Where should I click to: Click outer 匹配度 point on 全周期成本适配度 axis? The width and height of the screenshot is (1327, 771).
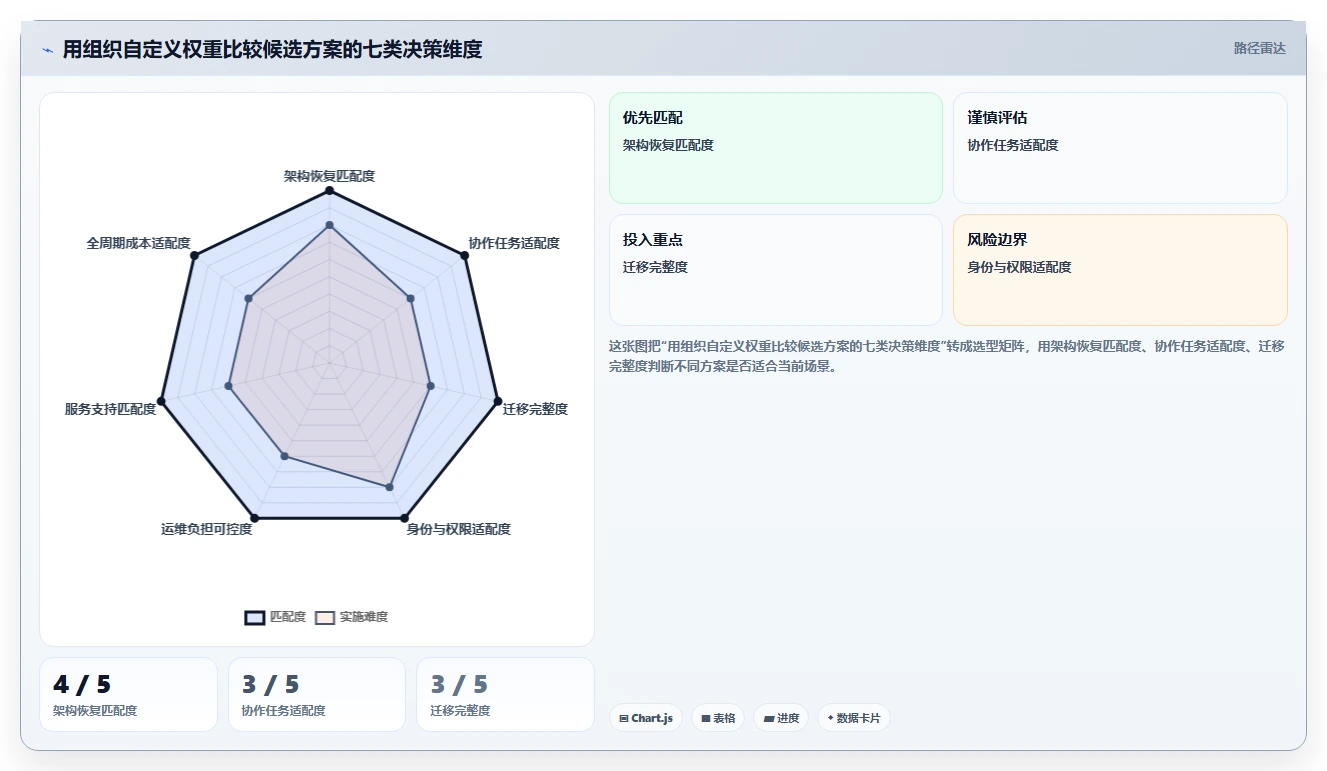click(194, 256)
